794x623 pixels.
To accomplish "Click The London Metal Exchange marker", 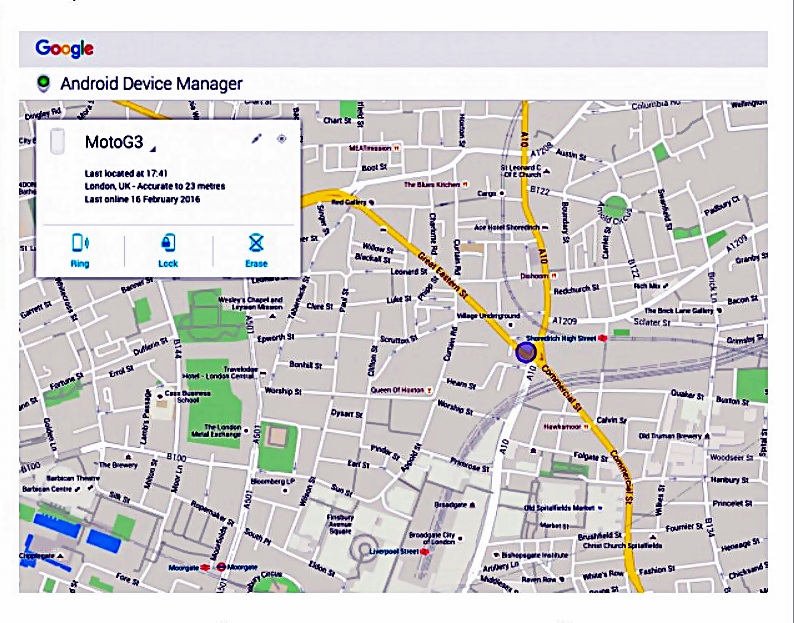I will (246, 431).
